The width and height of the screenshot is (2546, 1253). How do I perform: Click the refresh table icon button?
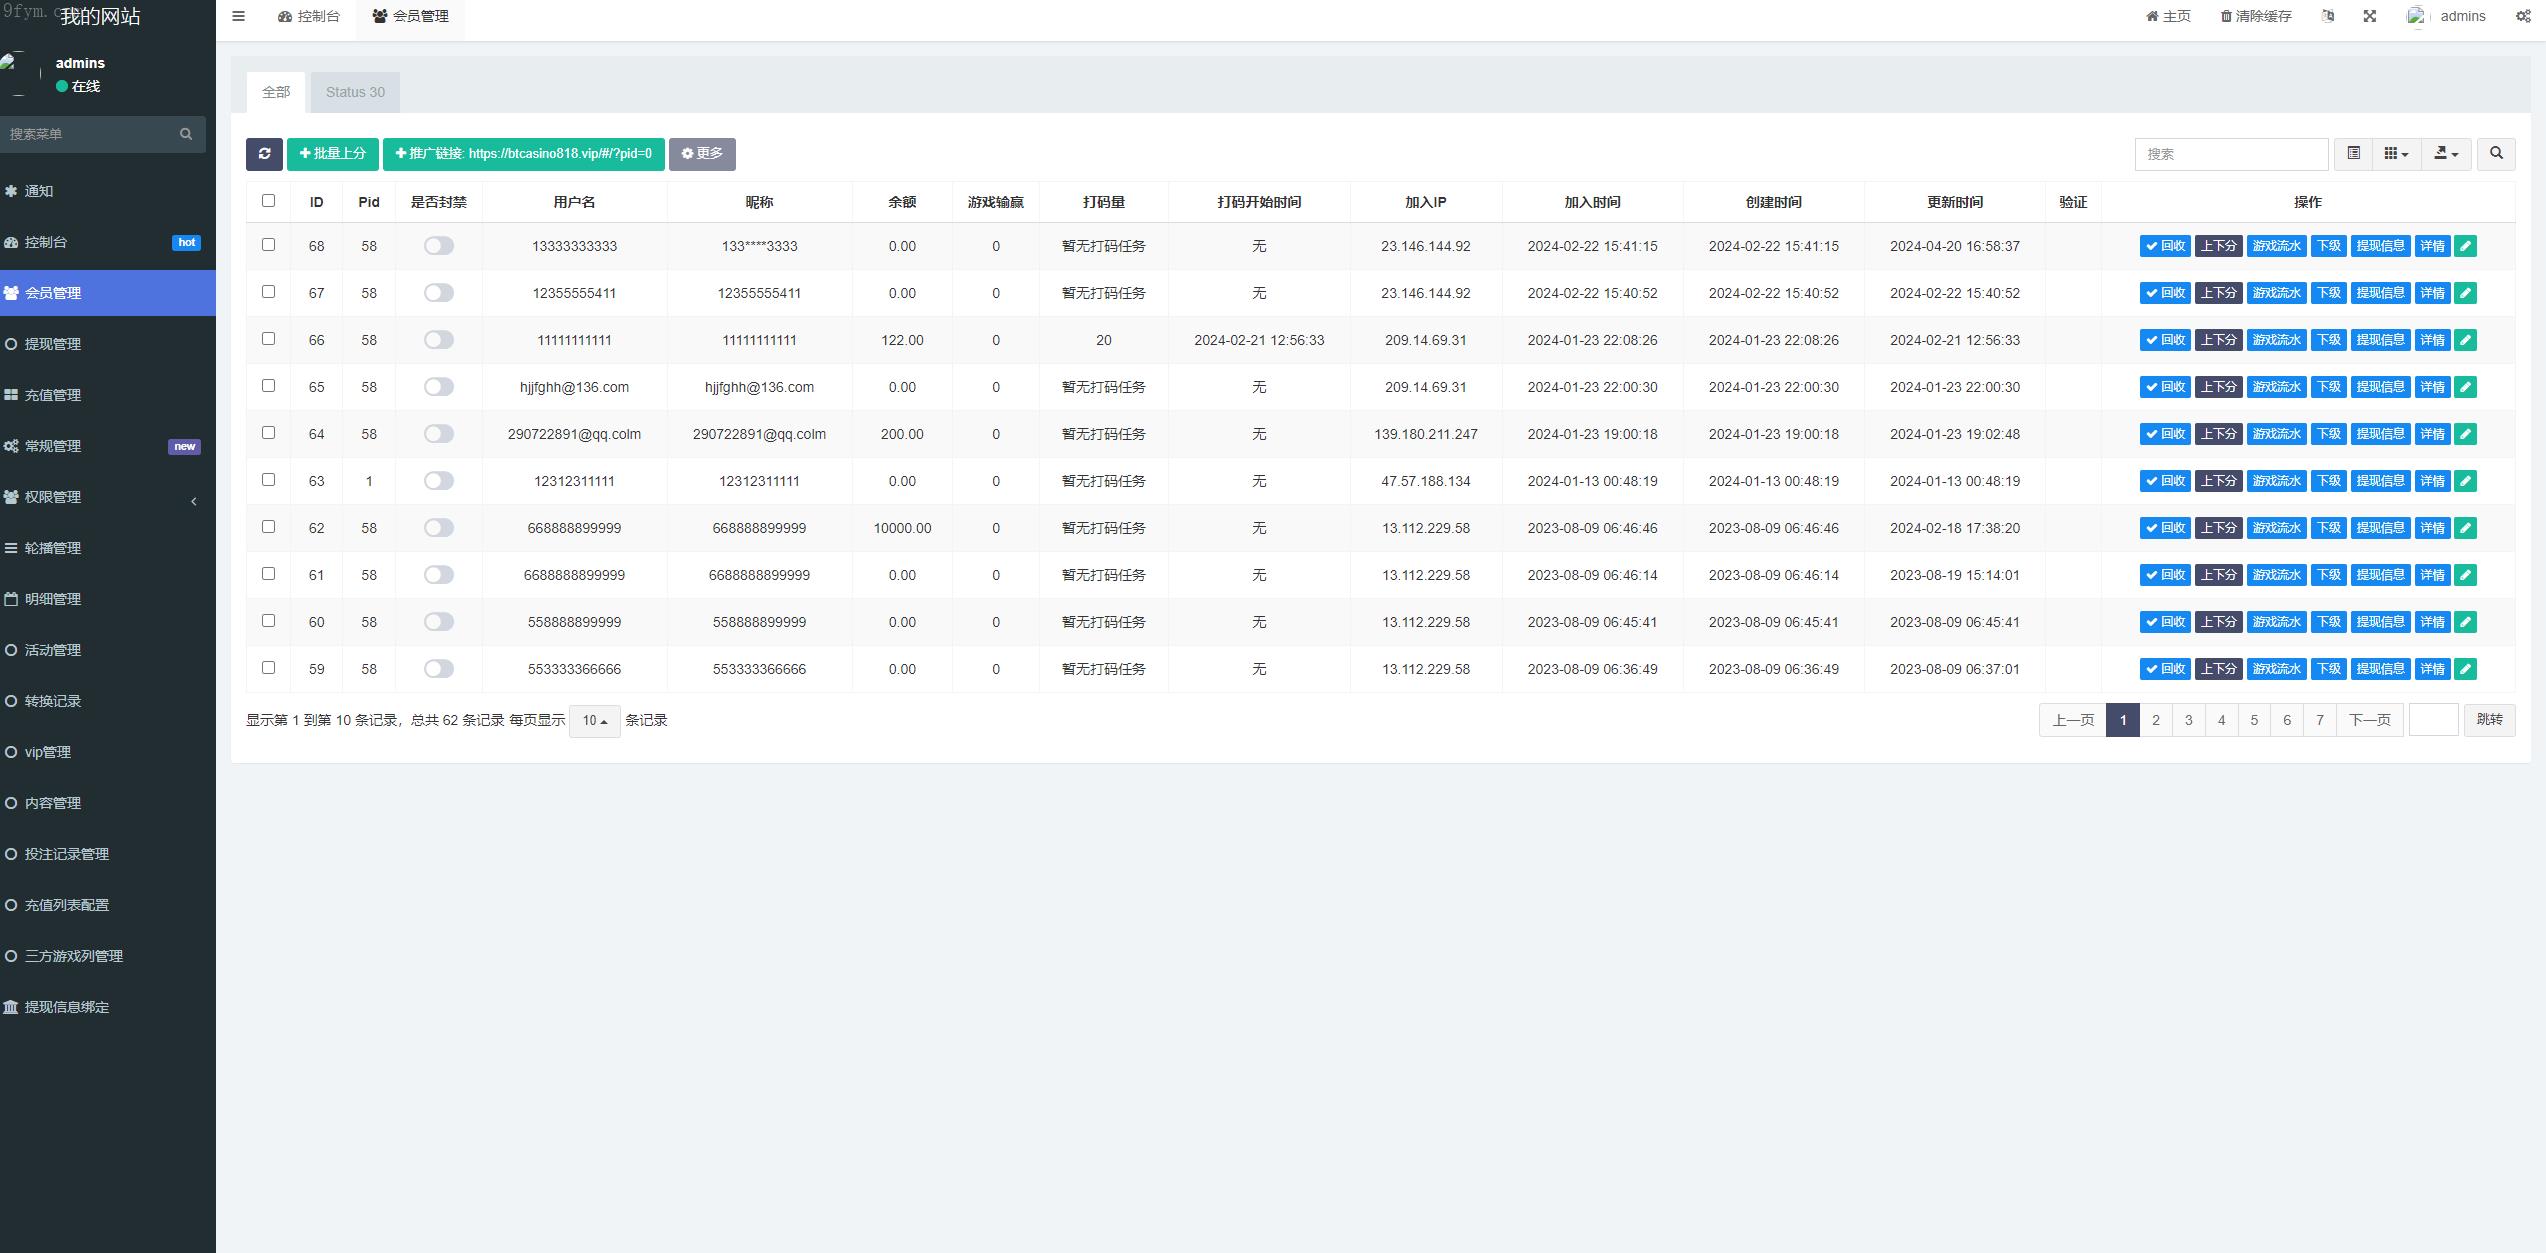[x=264, y=154]
